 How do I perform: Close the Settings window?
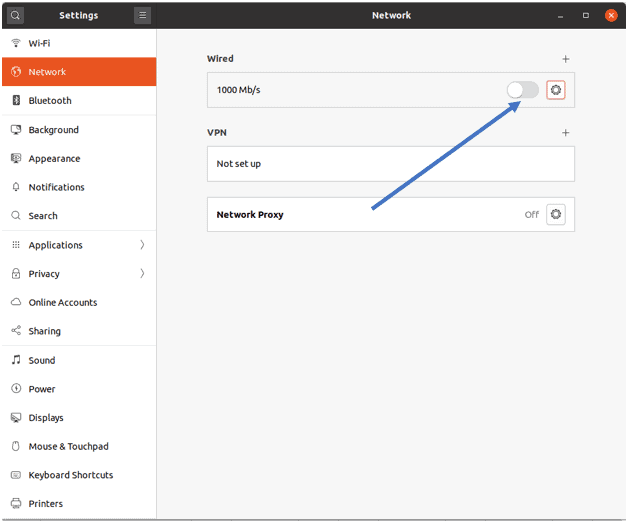pos(611,15)
